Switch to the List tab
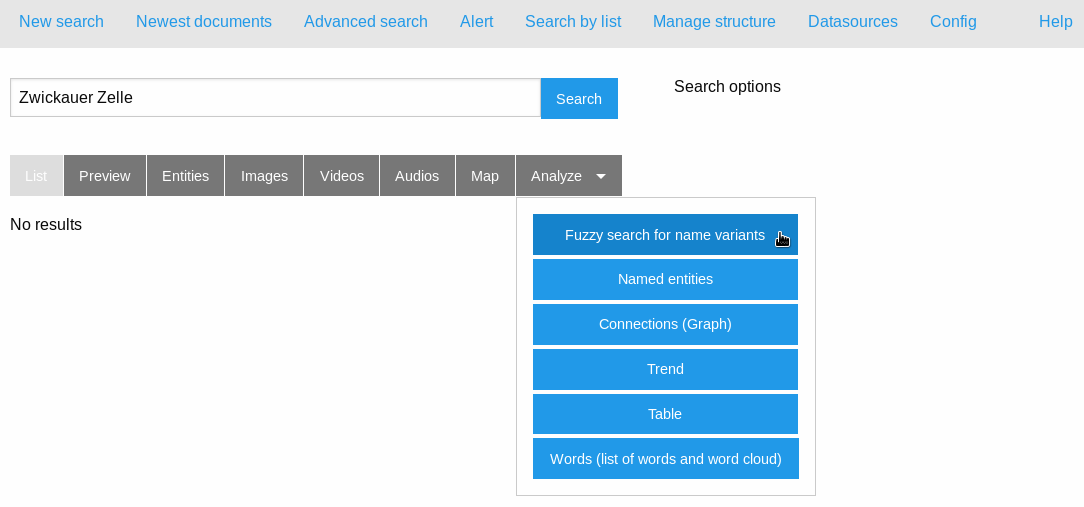 tap(36, 176)
